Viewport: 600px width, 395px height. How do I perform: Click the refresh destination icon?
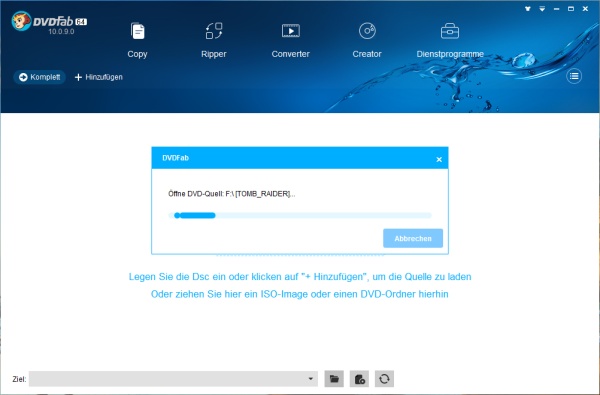(384, 379)
